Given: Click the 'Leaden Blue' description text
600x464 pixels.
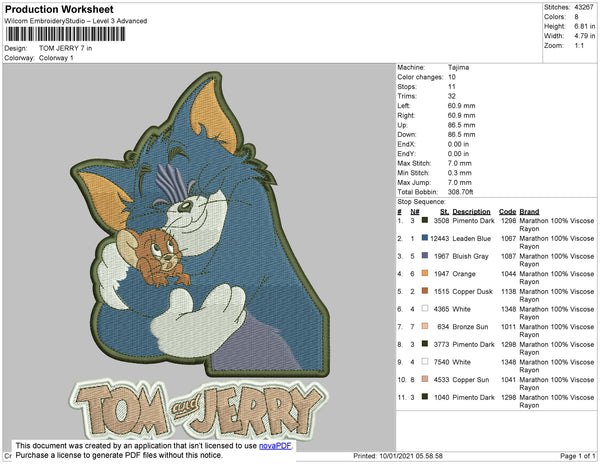Looking at the screenshot, I should 471,238.
